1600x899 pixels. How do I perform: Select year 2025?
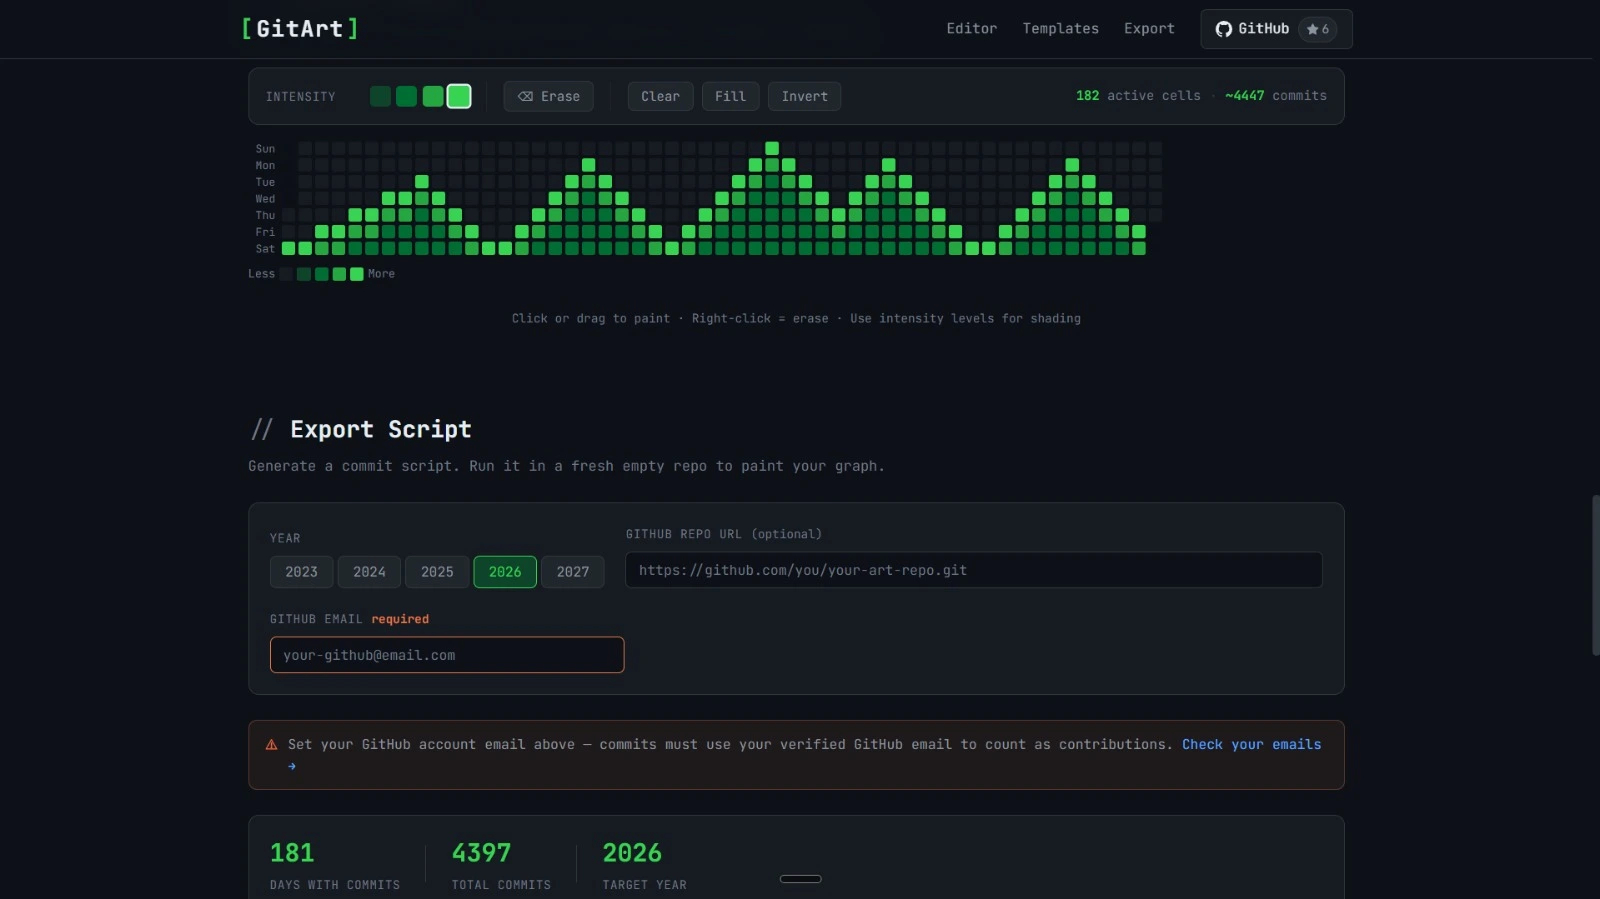pos(437,572)
